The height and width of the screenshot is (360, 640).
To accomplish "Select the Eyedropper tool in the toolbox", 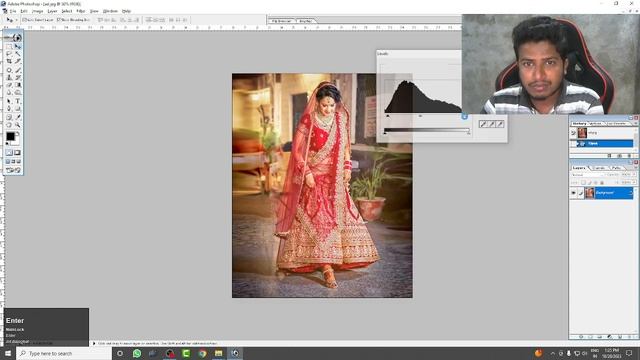I will tap(18, 117).
